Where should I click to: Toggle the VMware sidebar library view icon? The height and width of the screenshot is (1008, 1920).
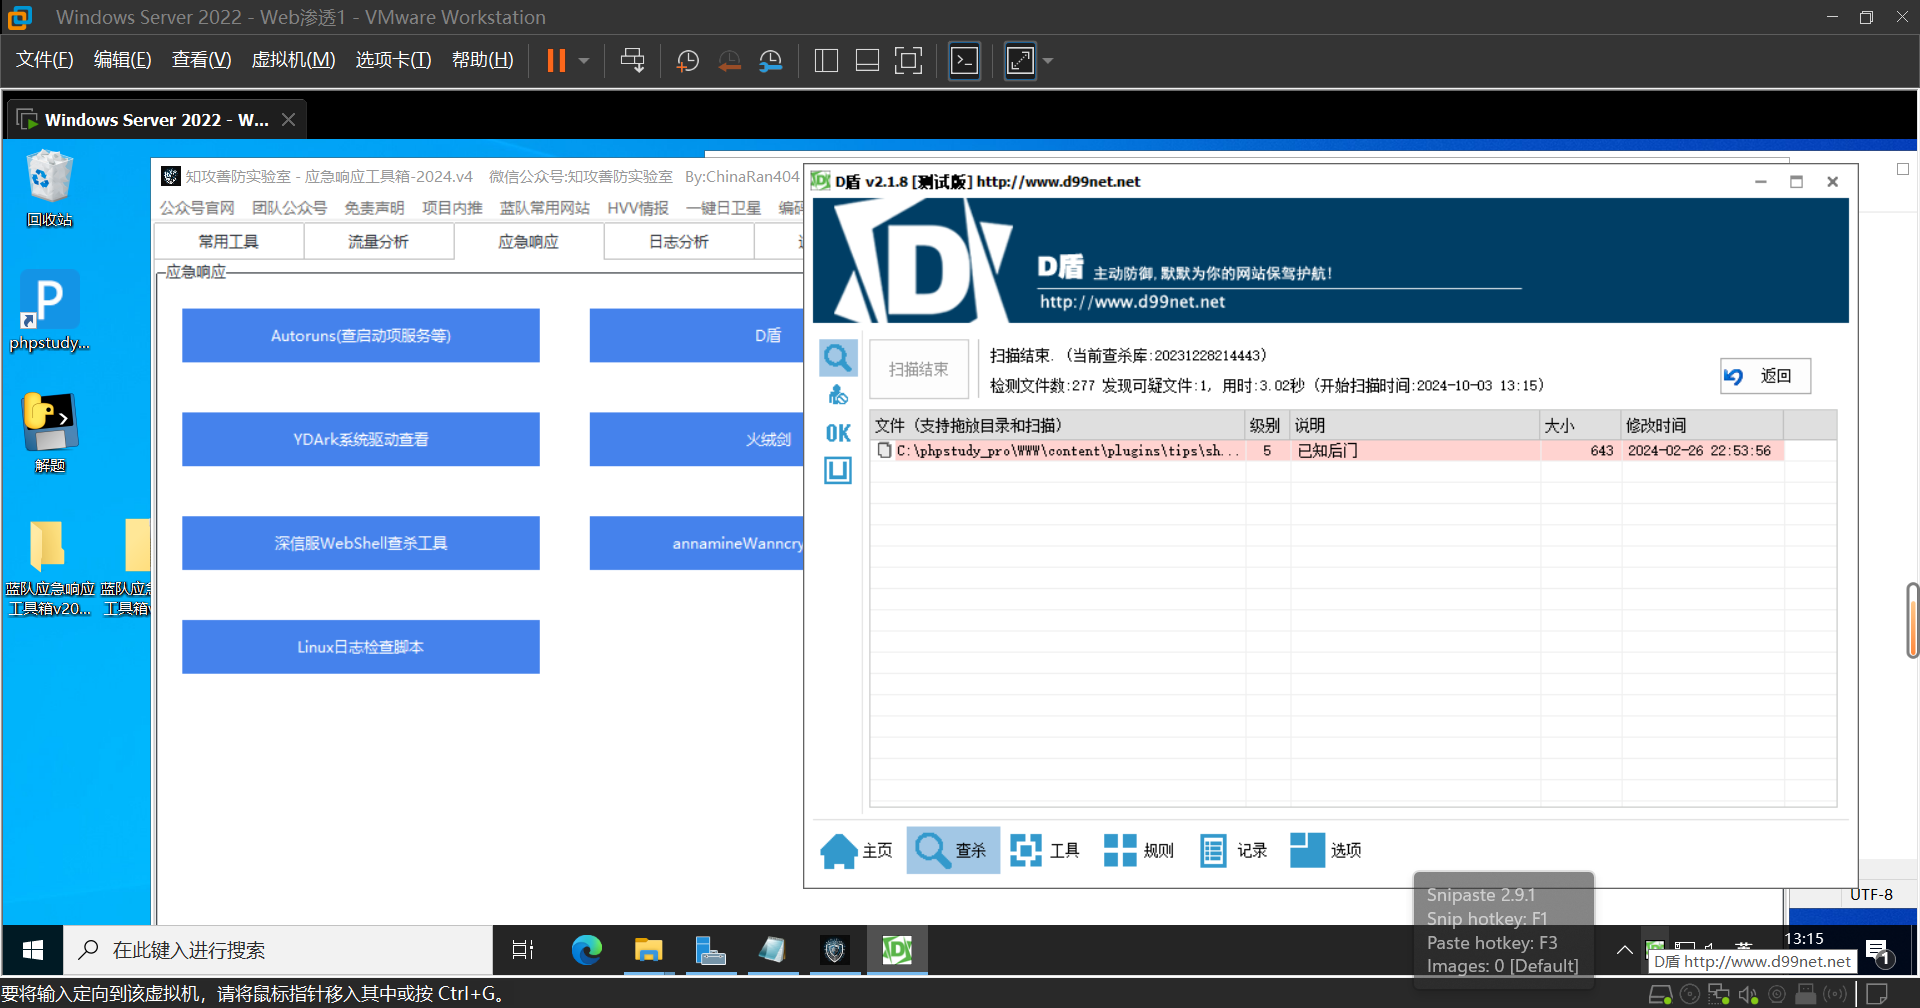pos(826,61)
